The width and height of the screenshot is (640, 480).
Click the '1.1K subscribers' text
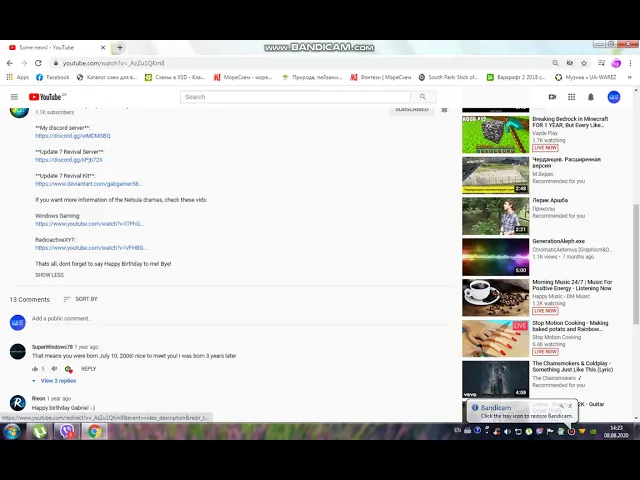coord(54,112)
